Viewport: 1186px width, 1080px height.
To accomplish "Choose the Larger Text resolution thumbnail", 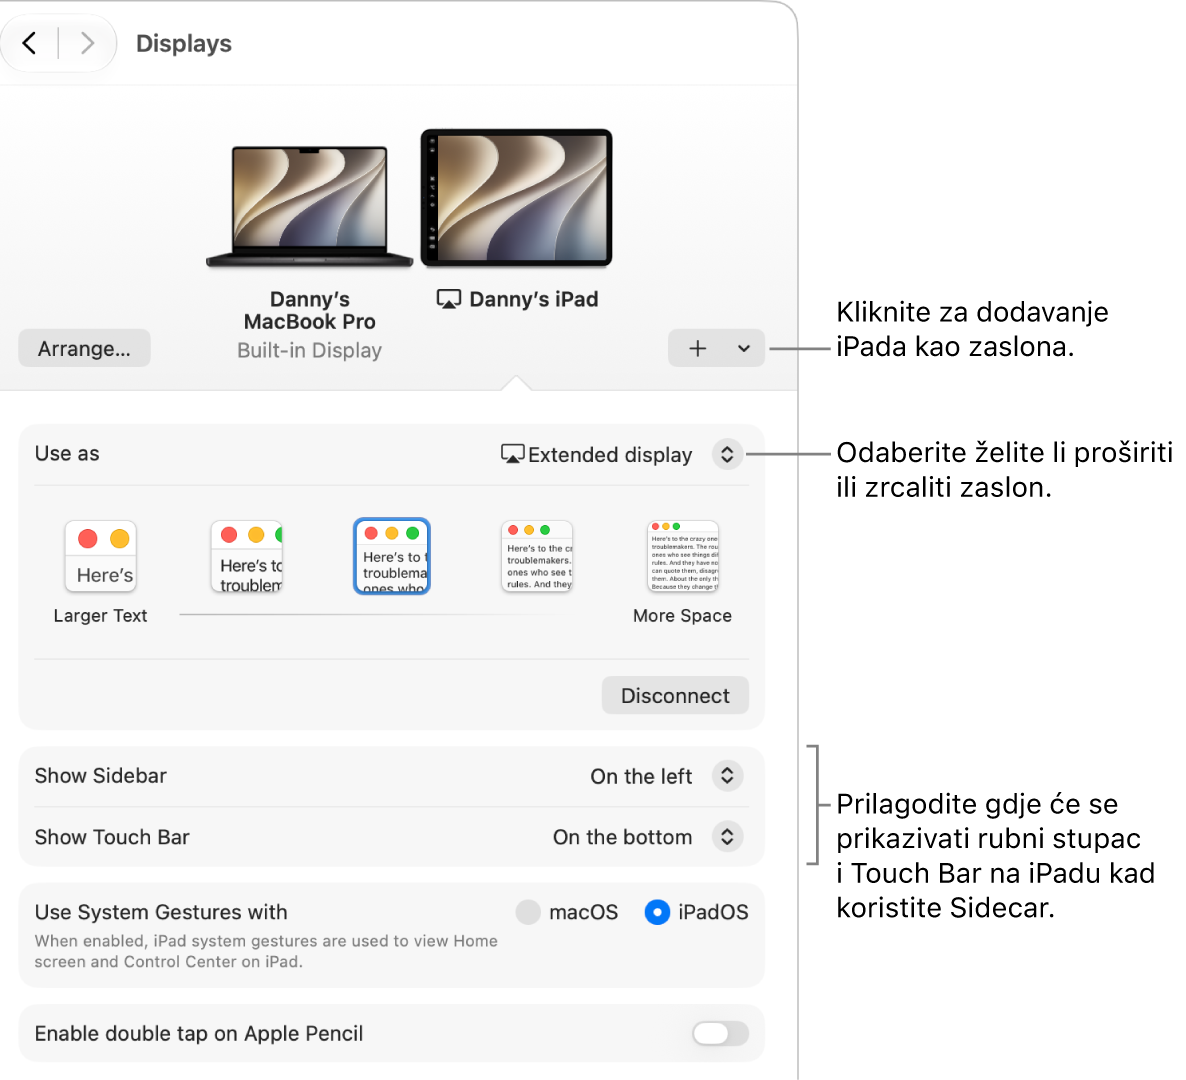I will coord(101,556).
